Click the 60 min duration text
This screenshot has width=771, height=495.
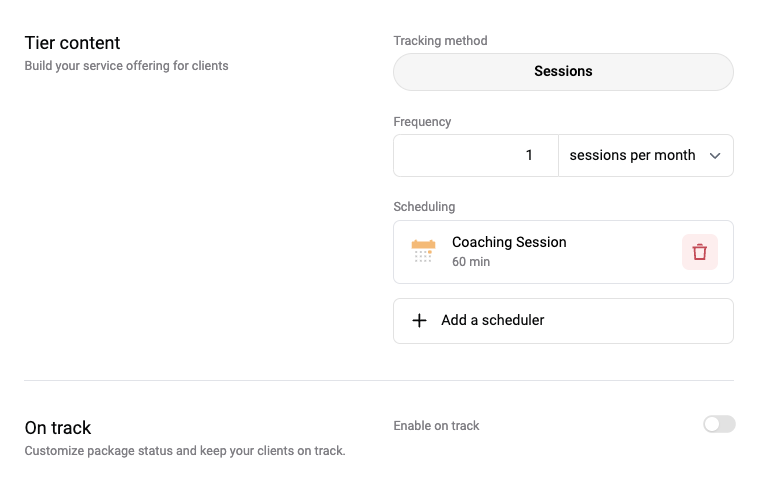tap(471, 262)
